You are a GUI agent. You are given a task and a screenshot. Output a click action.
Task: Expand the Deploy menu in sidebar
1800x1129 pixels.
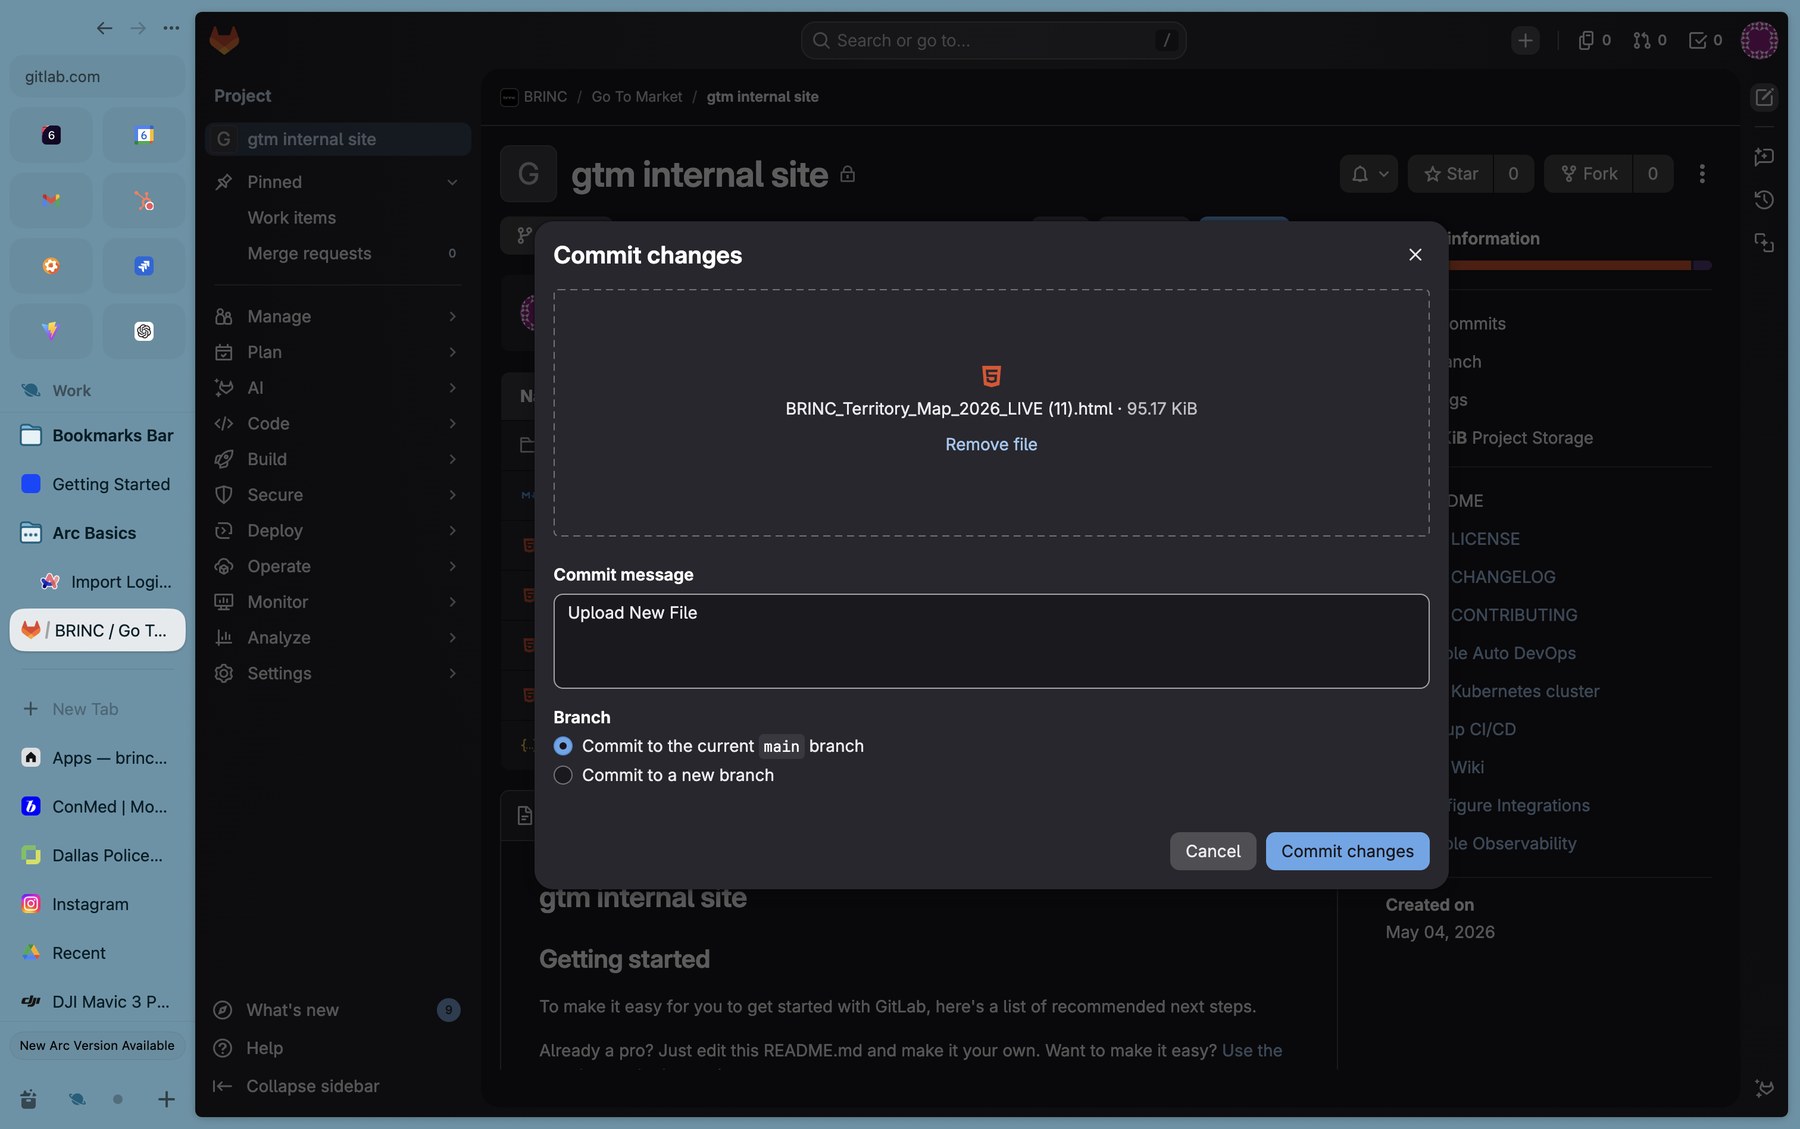click(x=338, y=531)
